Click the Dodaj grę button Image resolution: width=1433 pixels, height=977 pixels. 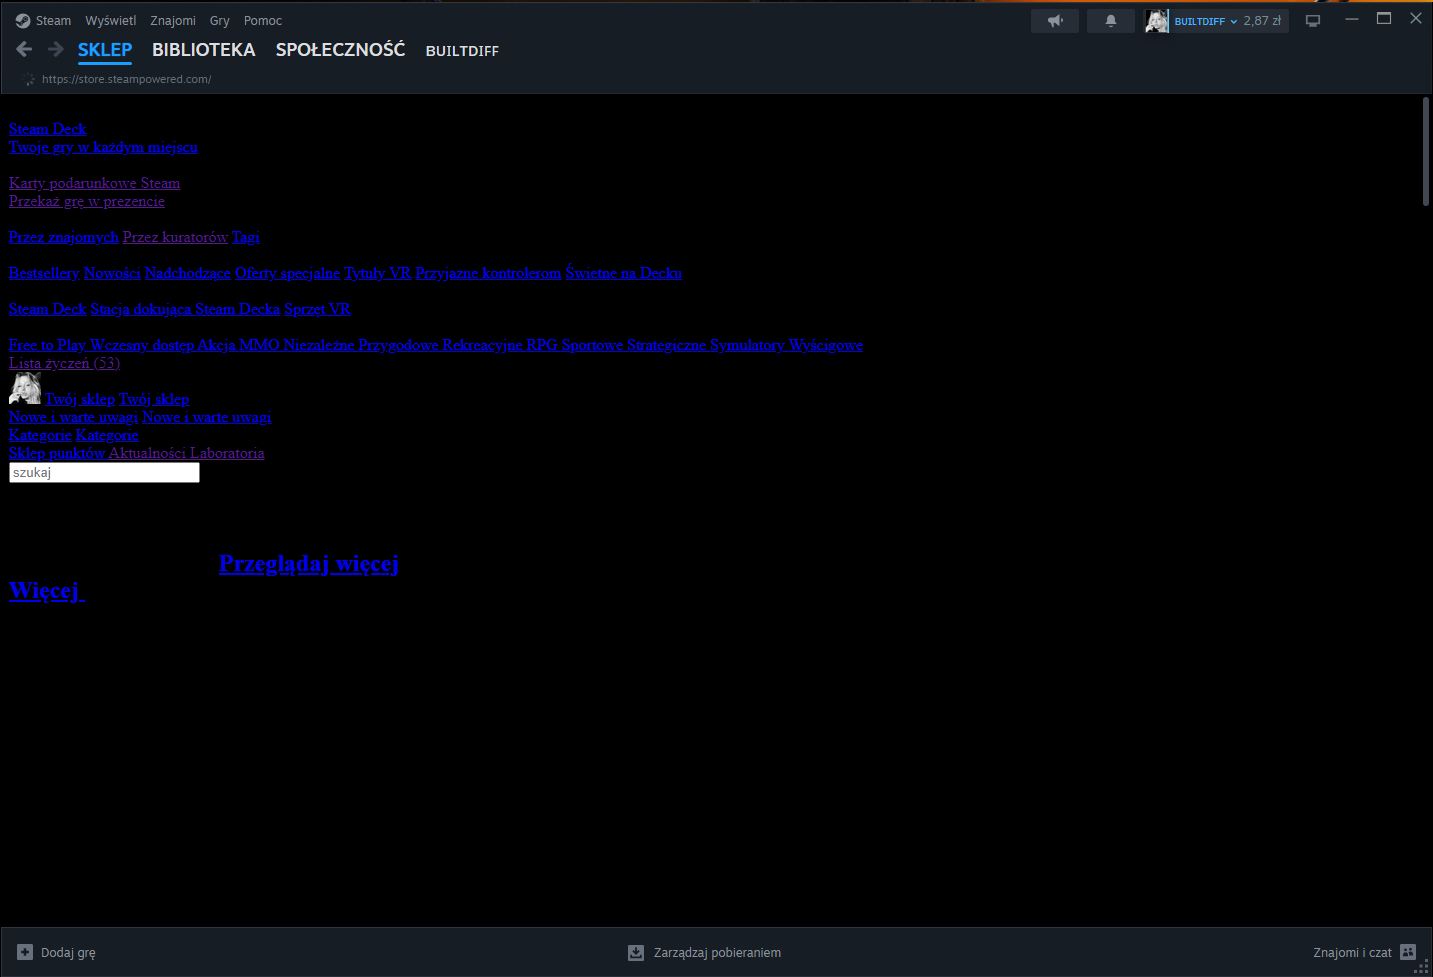(x=56, y=952)
